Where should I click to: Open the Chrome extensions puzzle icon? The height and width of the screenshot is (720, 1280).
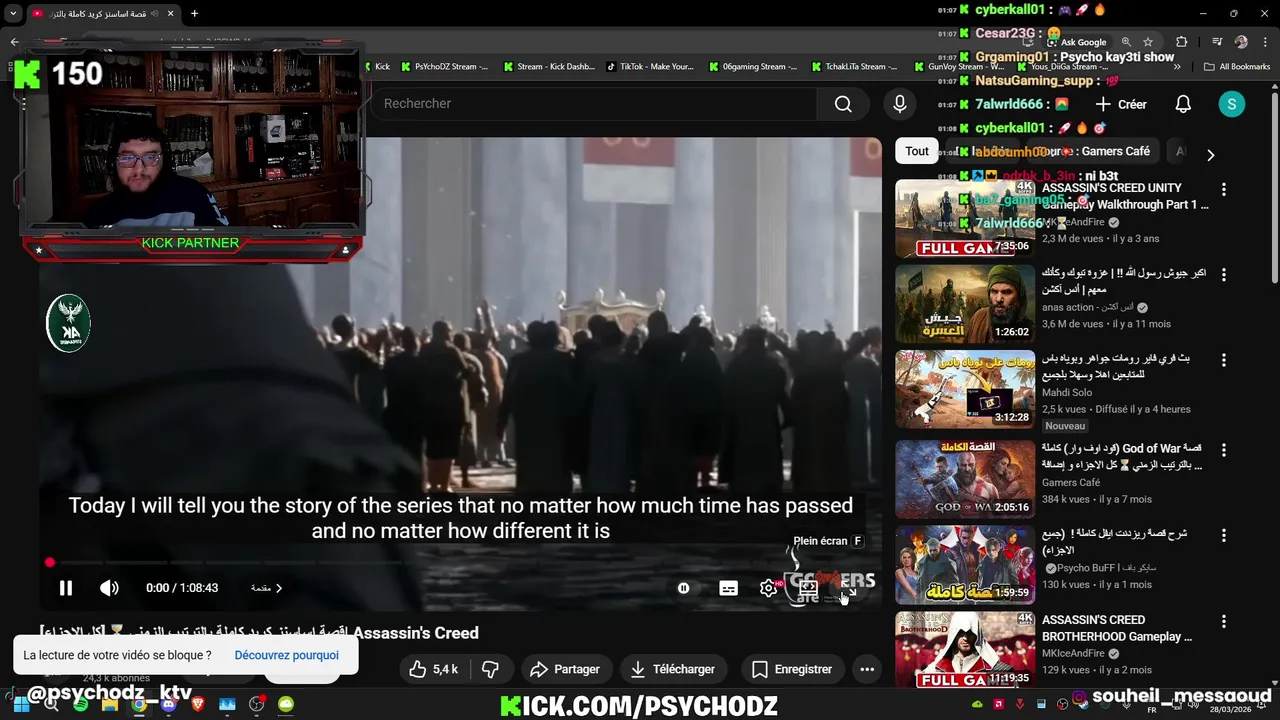pos(1182,42)
